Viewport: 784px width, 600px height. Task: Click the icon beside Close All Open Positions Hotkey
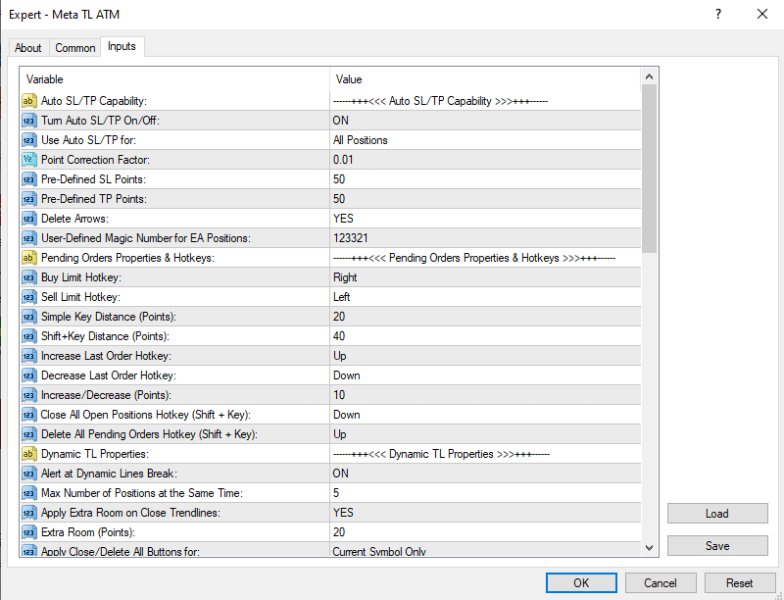pos(28,414)
